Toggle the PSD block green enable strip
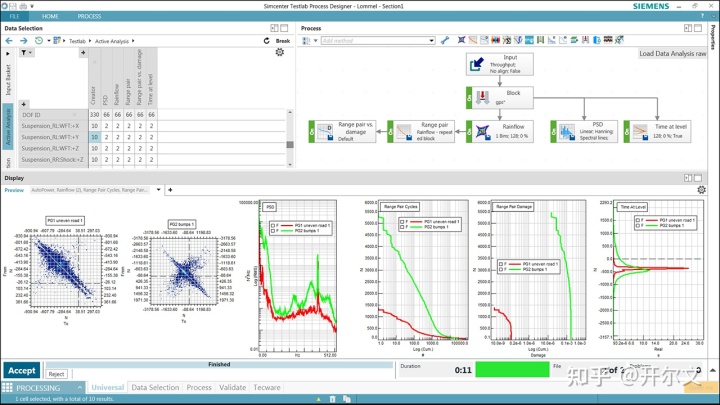 coord(553,131)
